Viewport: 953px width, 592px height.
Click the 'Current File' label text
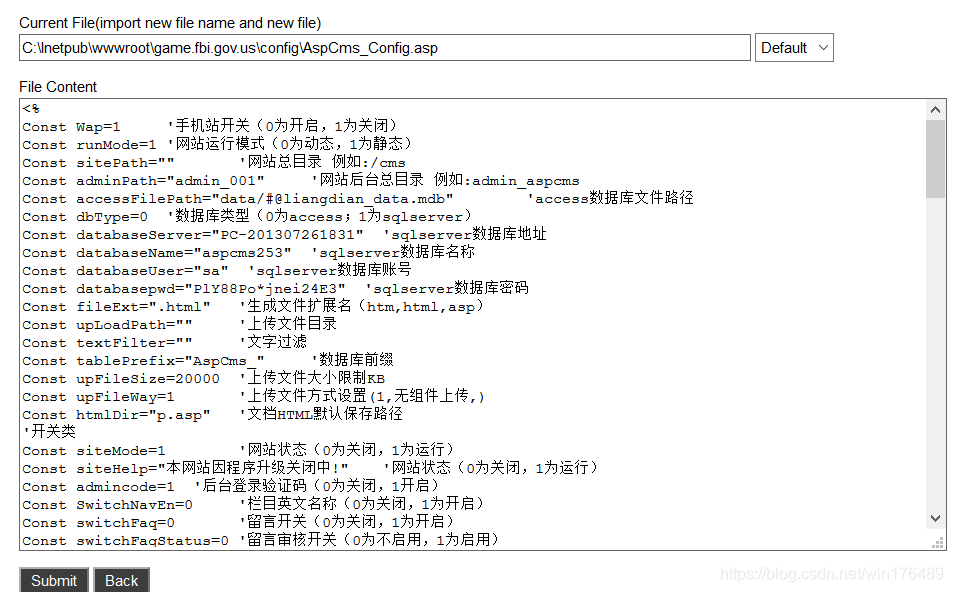(170, 23)
